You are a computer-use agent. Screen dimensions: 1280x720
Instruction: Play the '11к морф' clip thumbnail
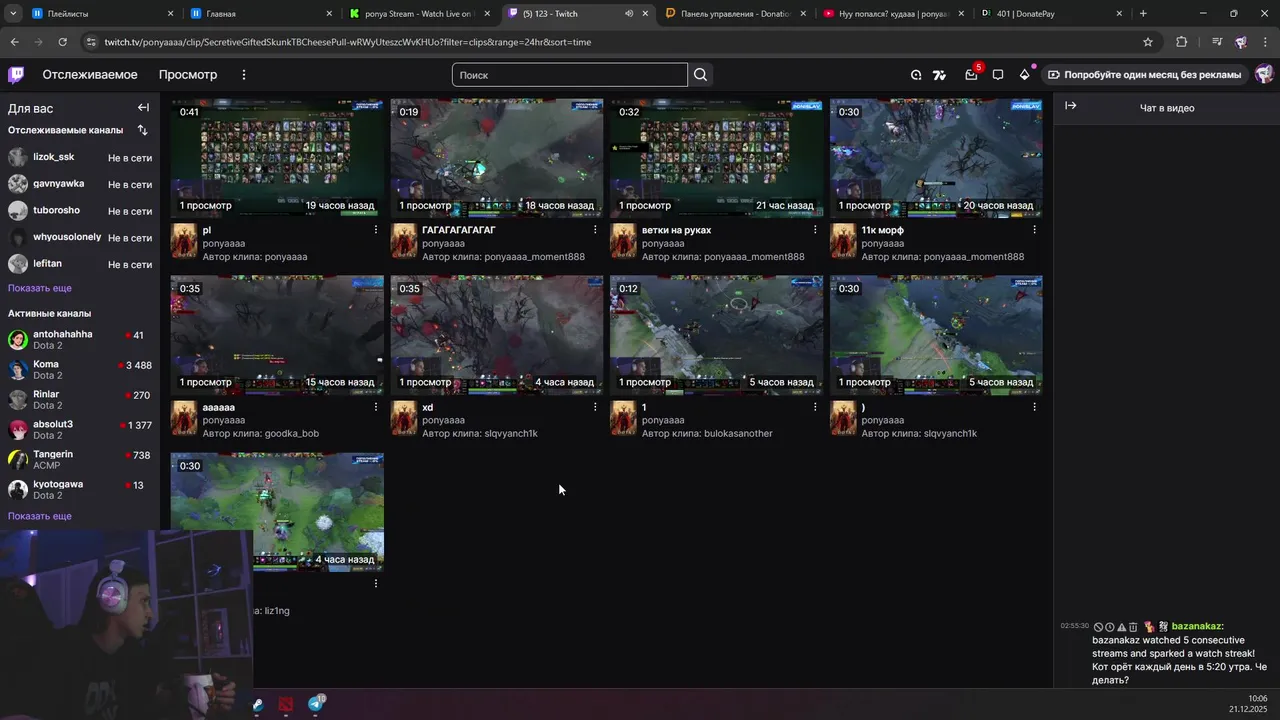coord(936,158)
